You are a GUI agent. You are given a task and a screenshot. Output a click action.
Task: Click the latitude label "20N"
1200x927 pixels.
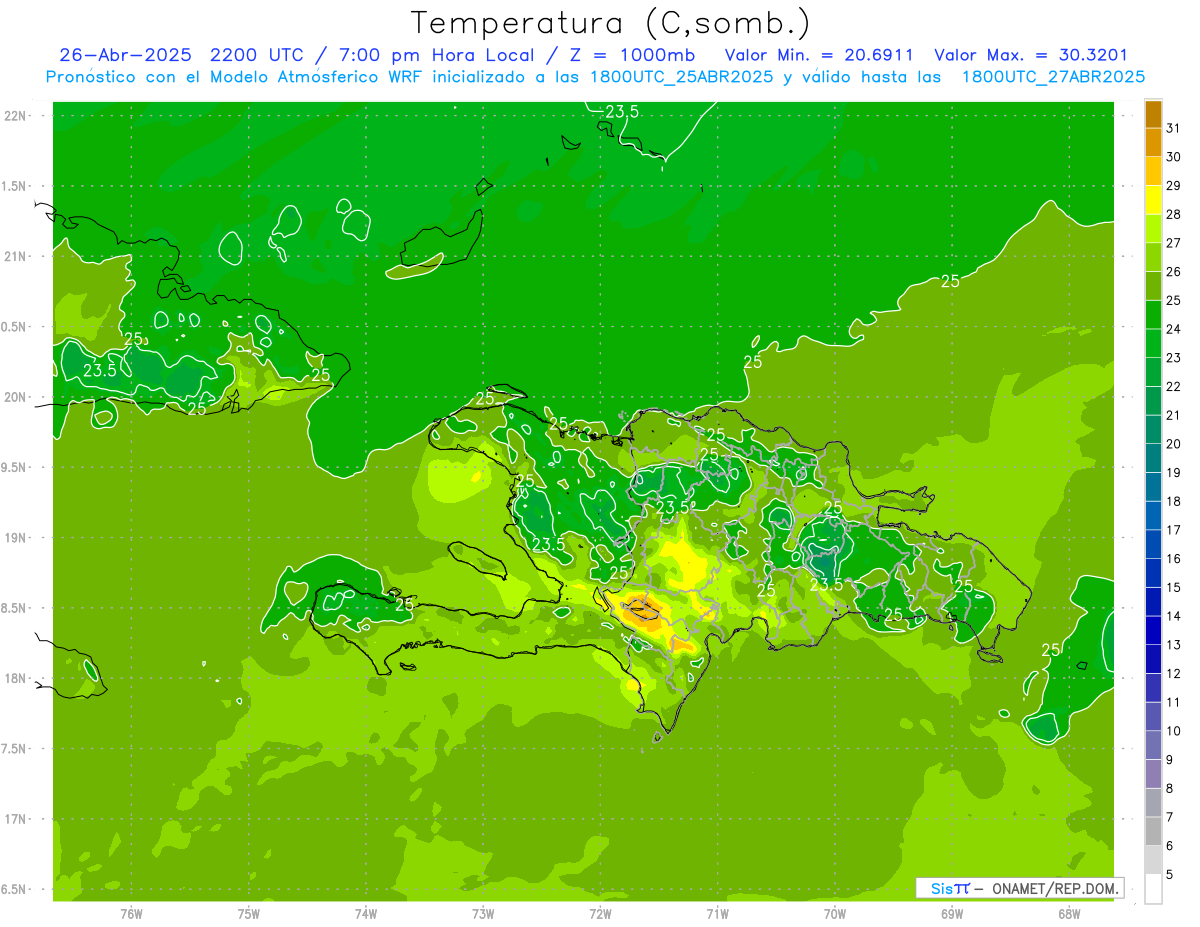(x=16, y=397)
